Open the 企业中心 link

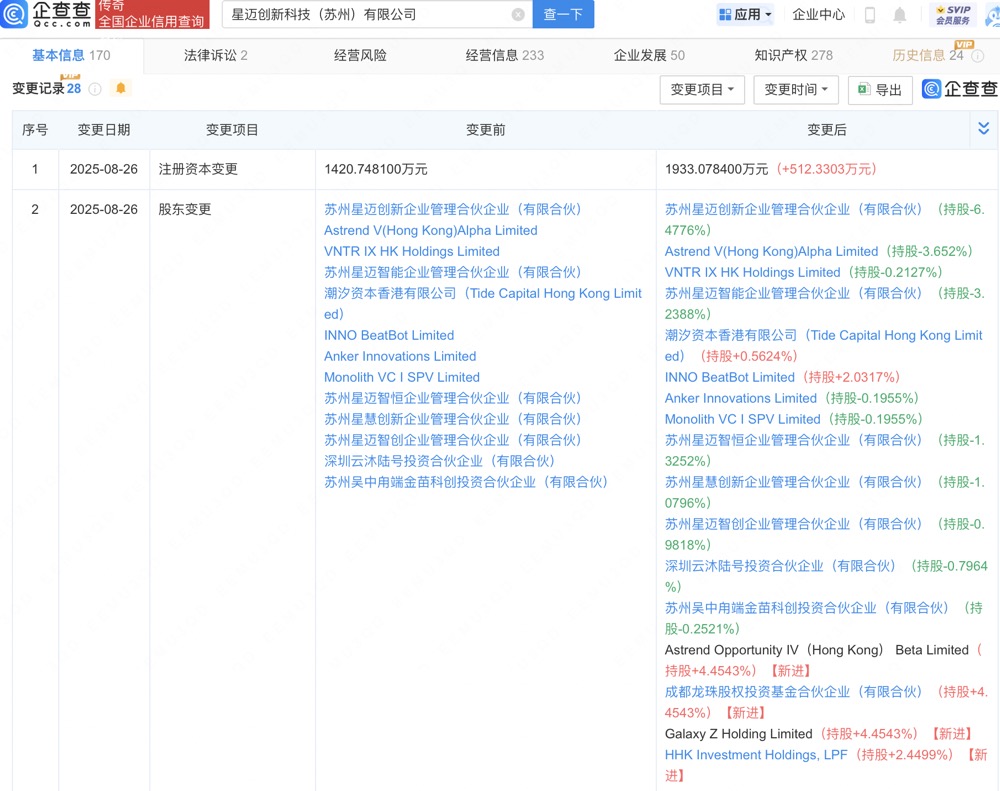[818, 14]
